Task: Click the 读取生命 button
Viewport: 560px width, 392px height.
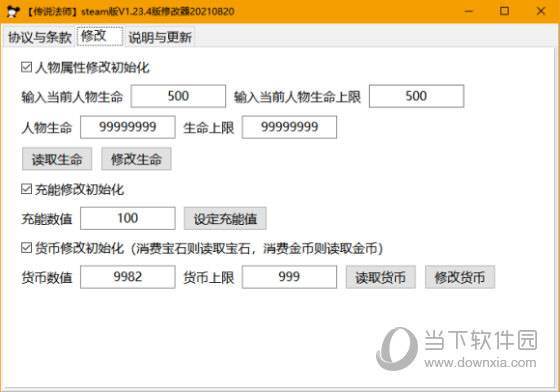Action: pyautogui.click(x=57, y=159)
